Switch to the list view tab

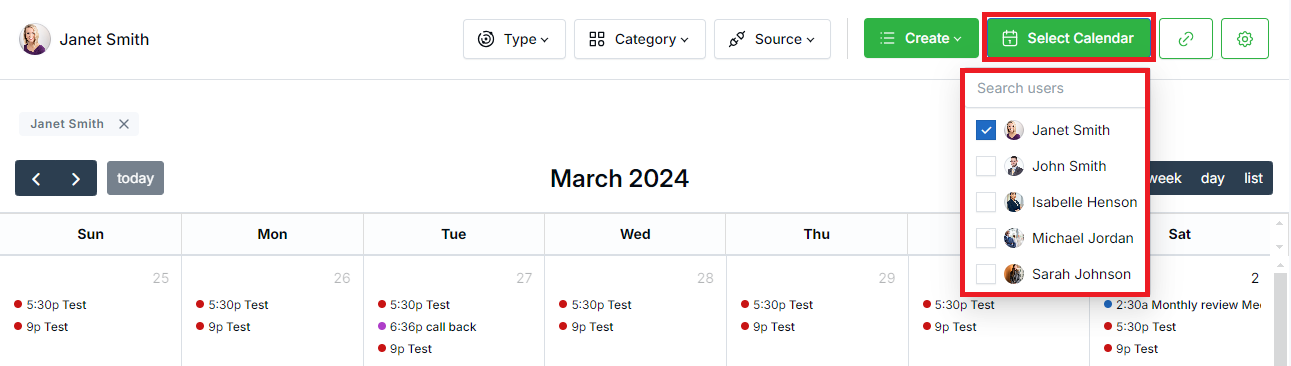pyautogui.click(x=1254, y=178)
